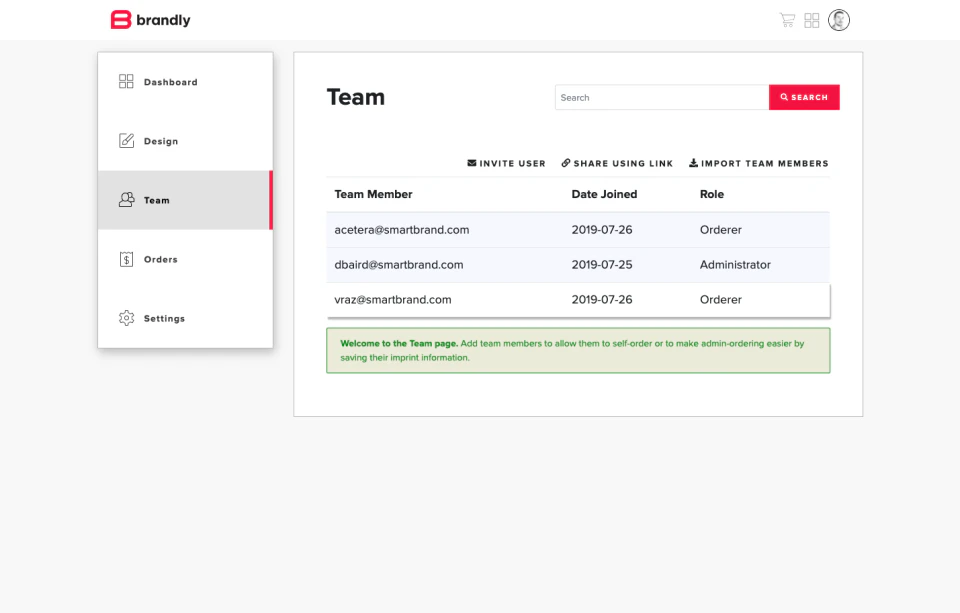Open the shopping cart icon in the header
Screen dimensions: 960x613
click(x=787, y=19)
